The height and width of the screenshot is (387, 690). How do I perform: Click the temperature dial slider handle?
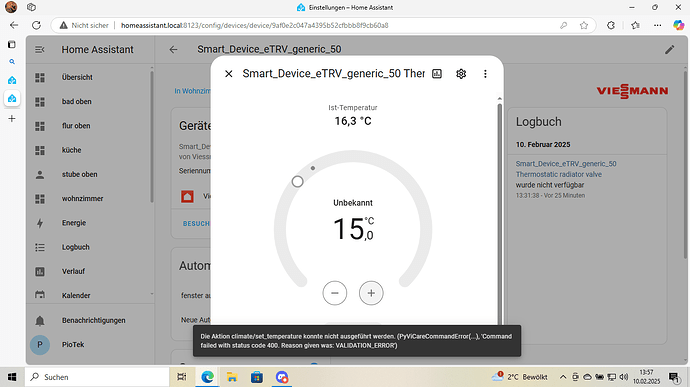pos(297,181)
